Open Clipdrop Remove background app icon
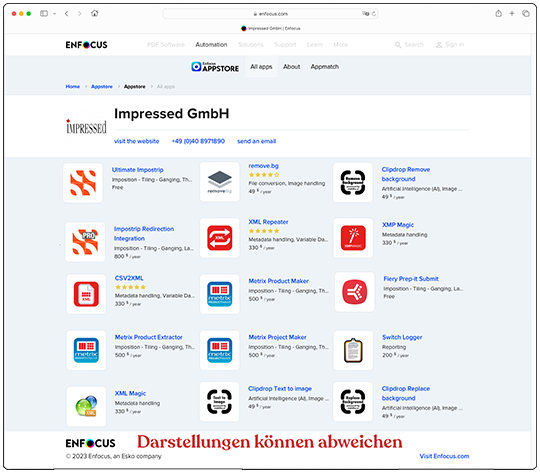The height and width of the screenshot is (475, 540). point(353,183)
